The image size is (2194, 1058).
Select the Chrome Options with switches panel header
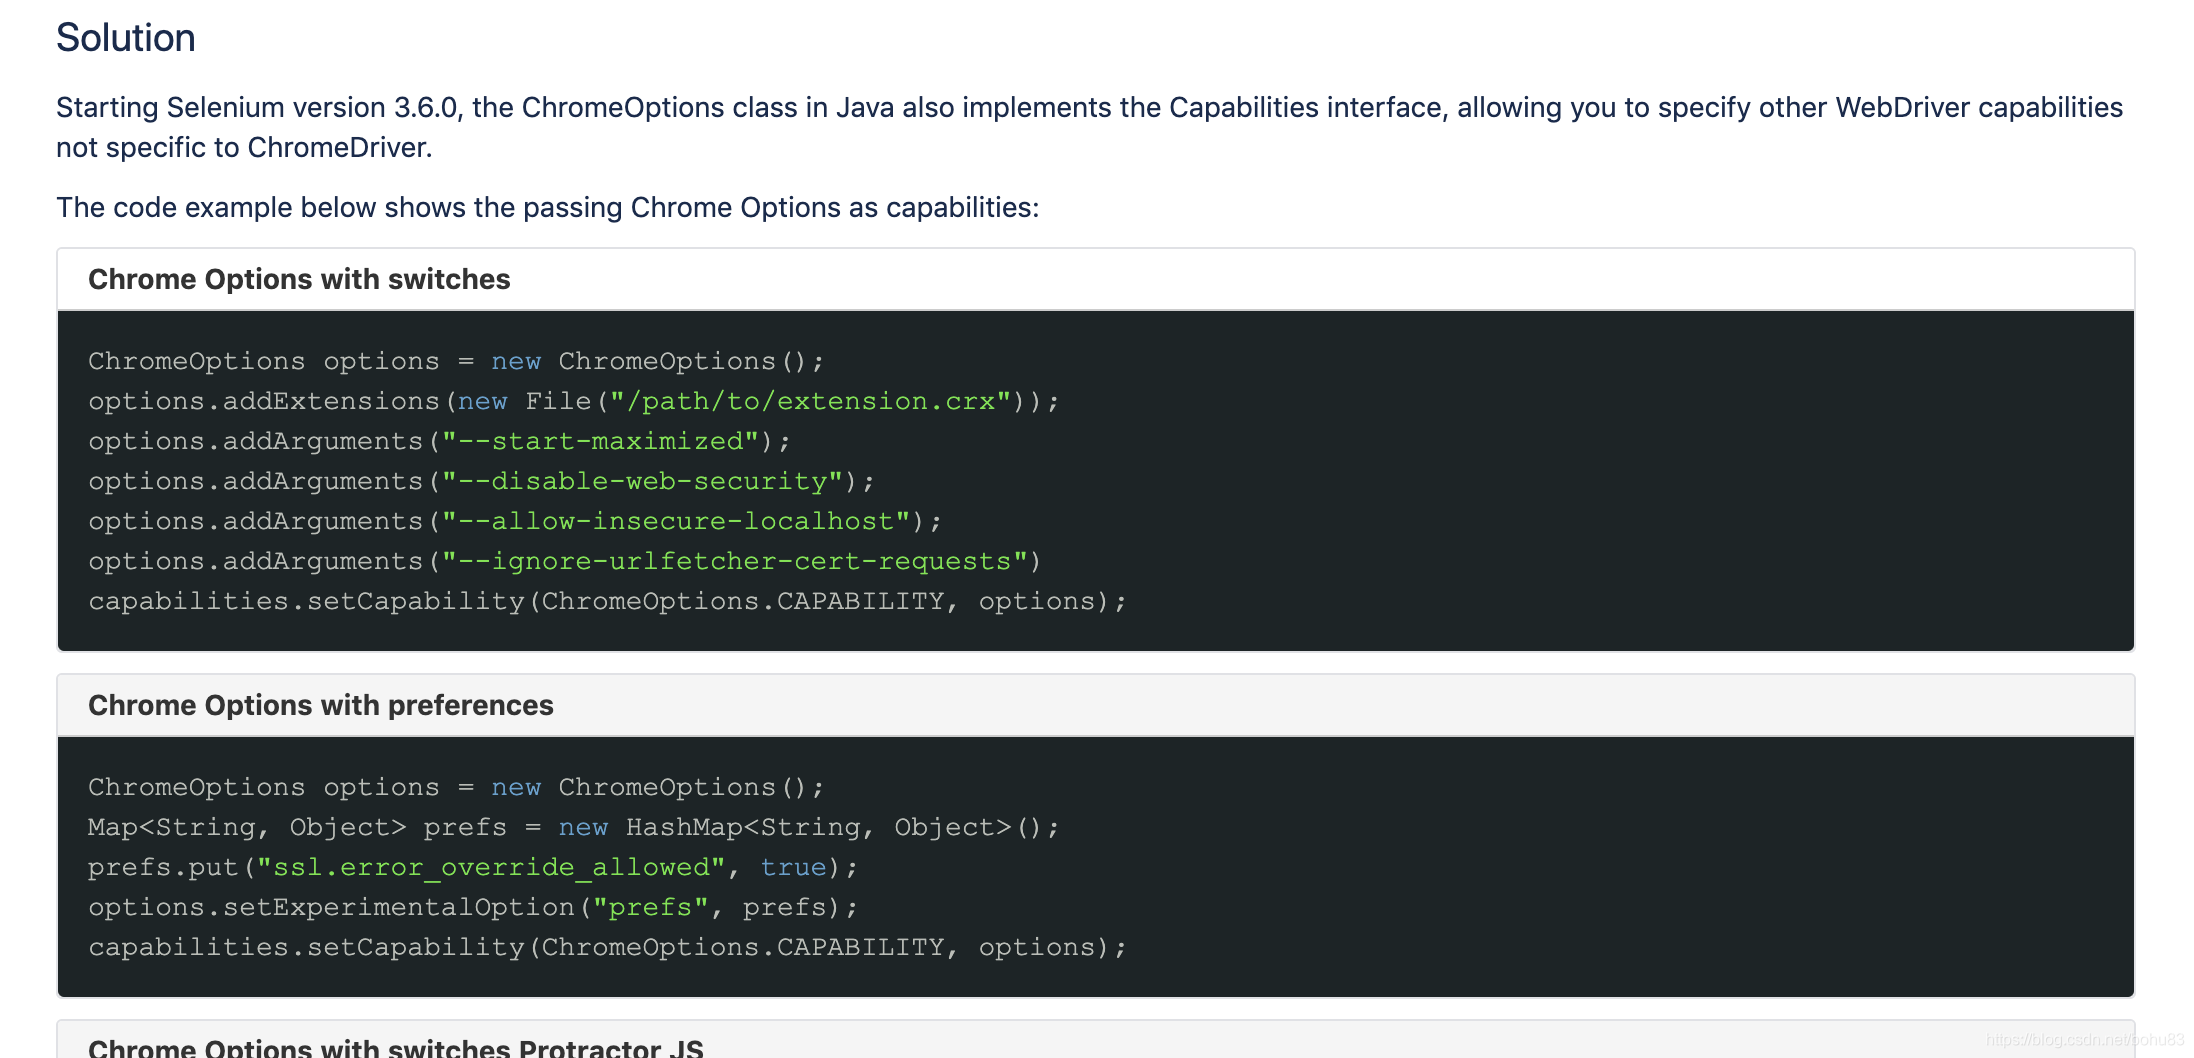tap(299, 279)
